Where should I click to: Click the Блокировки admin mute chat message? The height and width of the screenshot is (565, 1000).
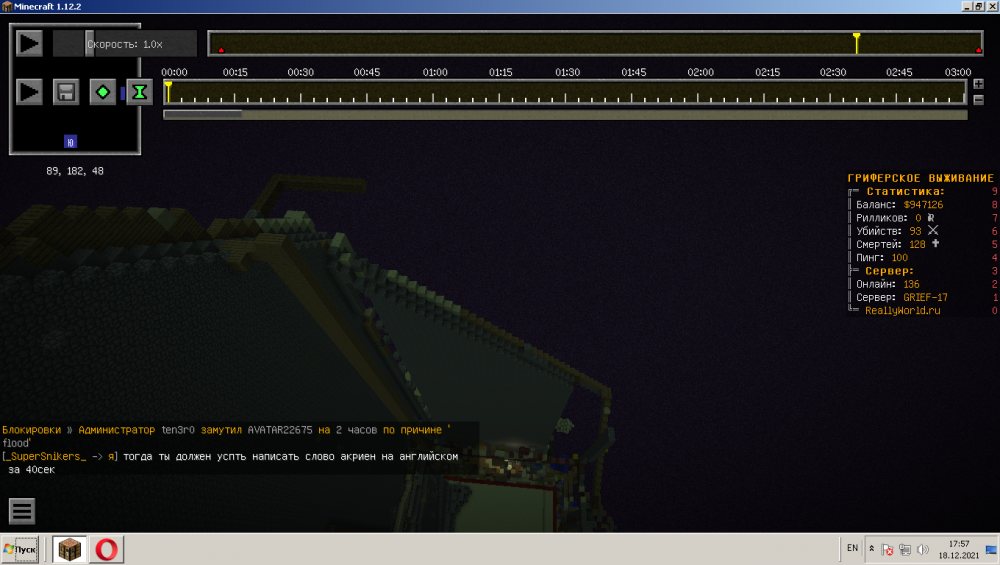coord(226,436)
